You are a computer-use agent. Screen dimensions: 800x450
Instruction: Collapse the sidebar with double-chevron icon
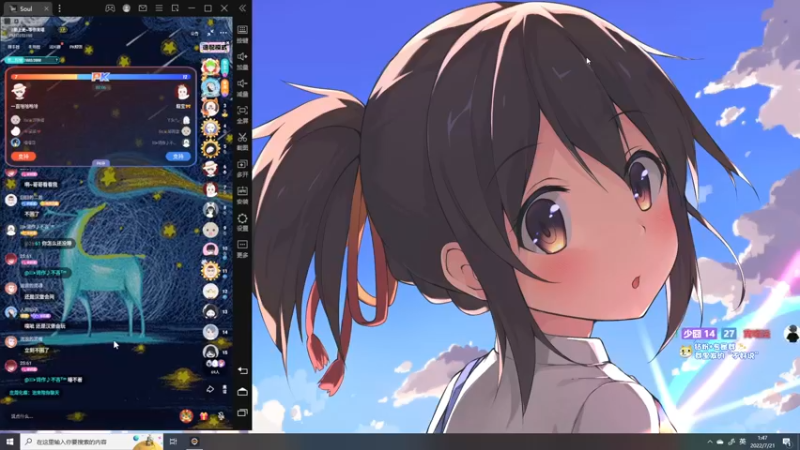pyautogui.click(x=242, y=8)
